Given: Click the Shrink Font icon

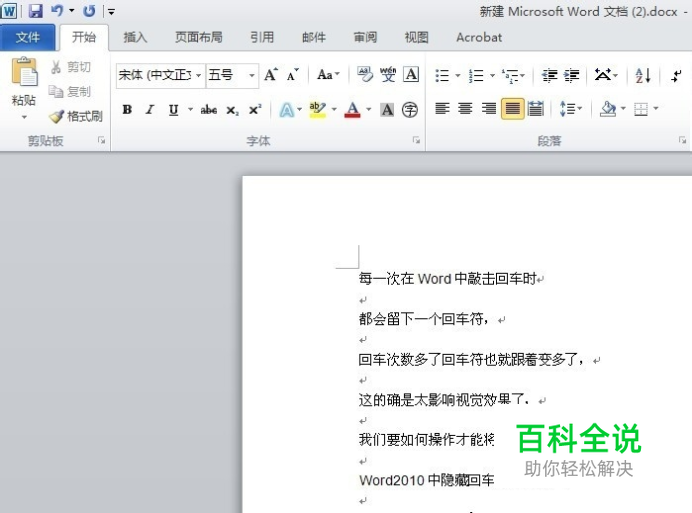Looking at the screenshot, I should coord(293,75).
